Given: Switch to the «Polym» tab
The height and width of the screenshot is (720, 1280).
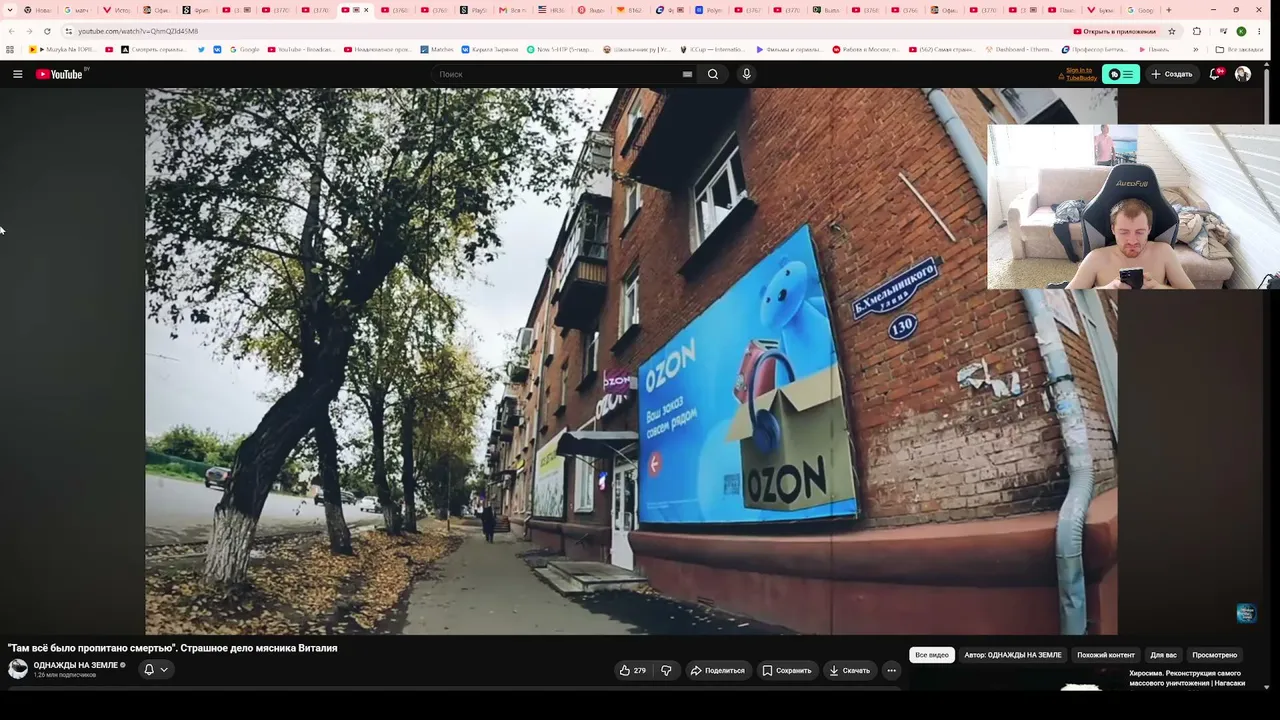Looking at the screenshot, I should pos(711,10).
